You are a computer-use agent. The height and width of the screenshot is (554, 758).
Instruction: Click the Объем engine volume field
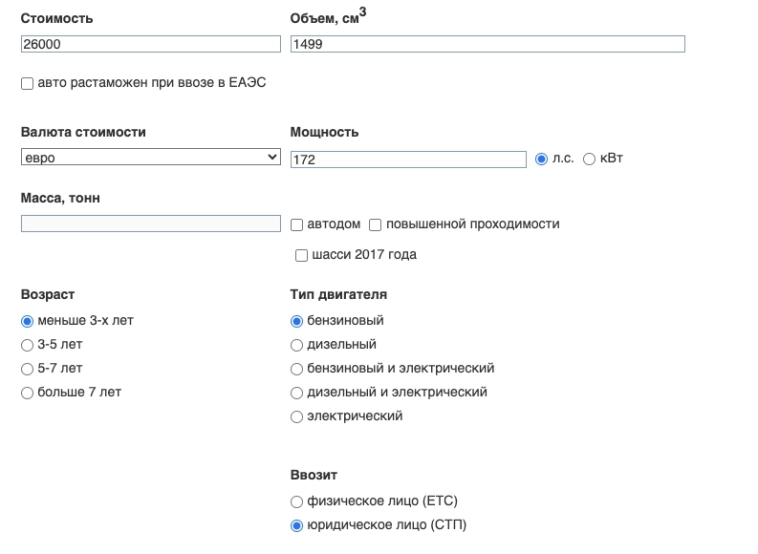tap(487, 44)
